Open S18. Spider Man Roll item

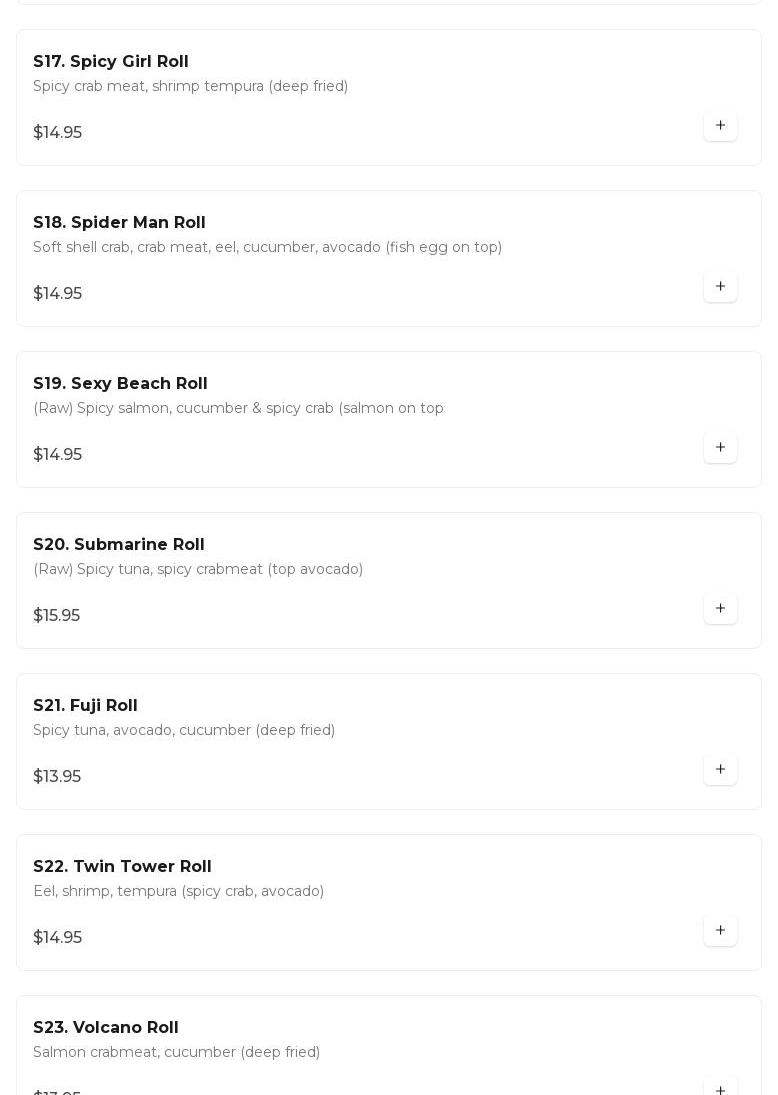pos(119,223)
